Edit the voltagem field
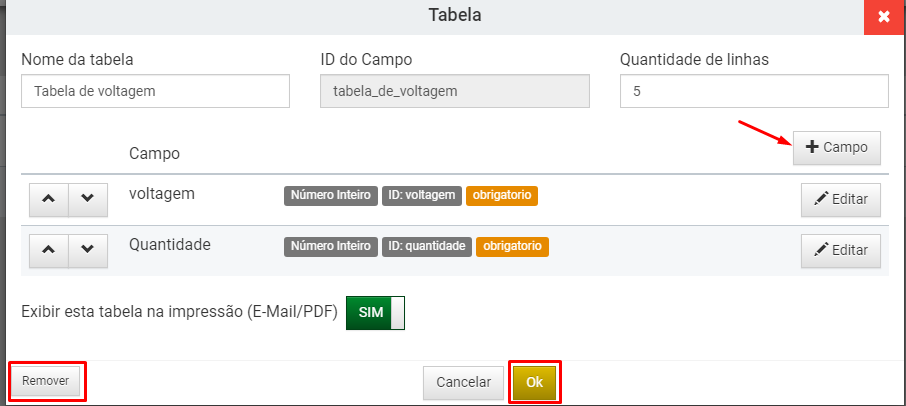 [x=841, y=200]
